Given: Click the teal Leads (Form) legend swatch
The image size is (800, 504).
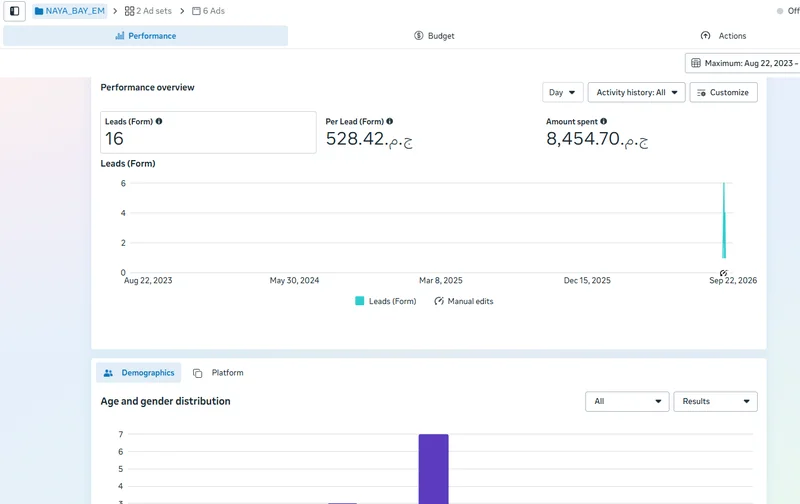Looking at the screenshot, I should [360, 301].
